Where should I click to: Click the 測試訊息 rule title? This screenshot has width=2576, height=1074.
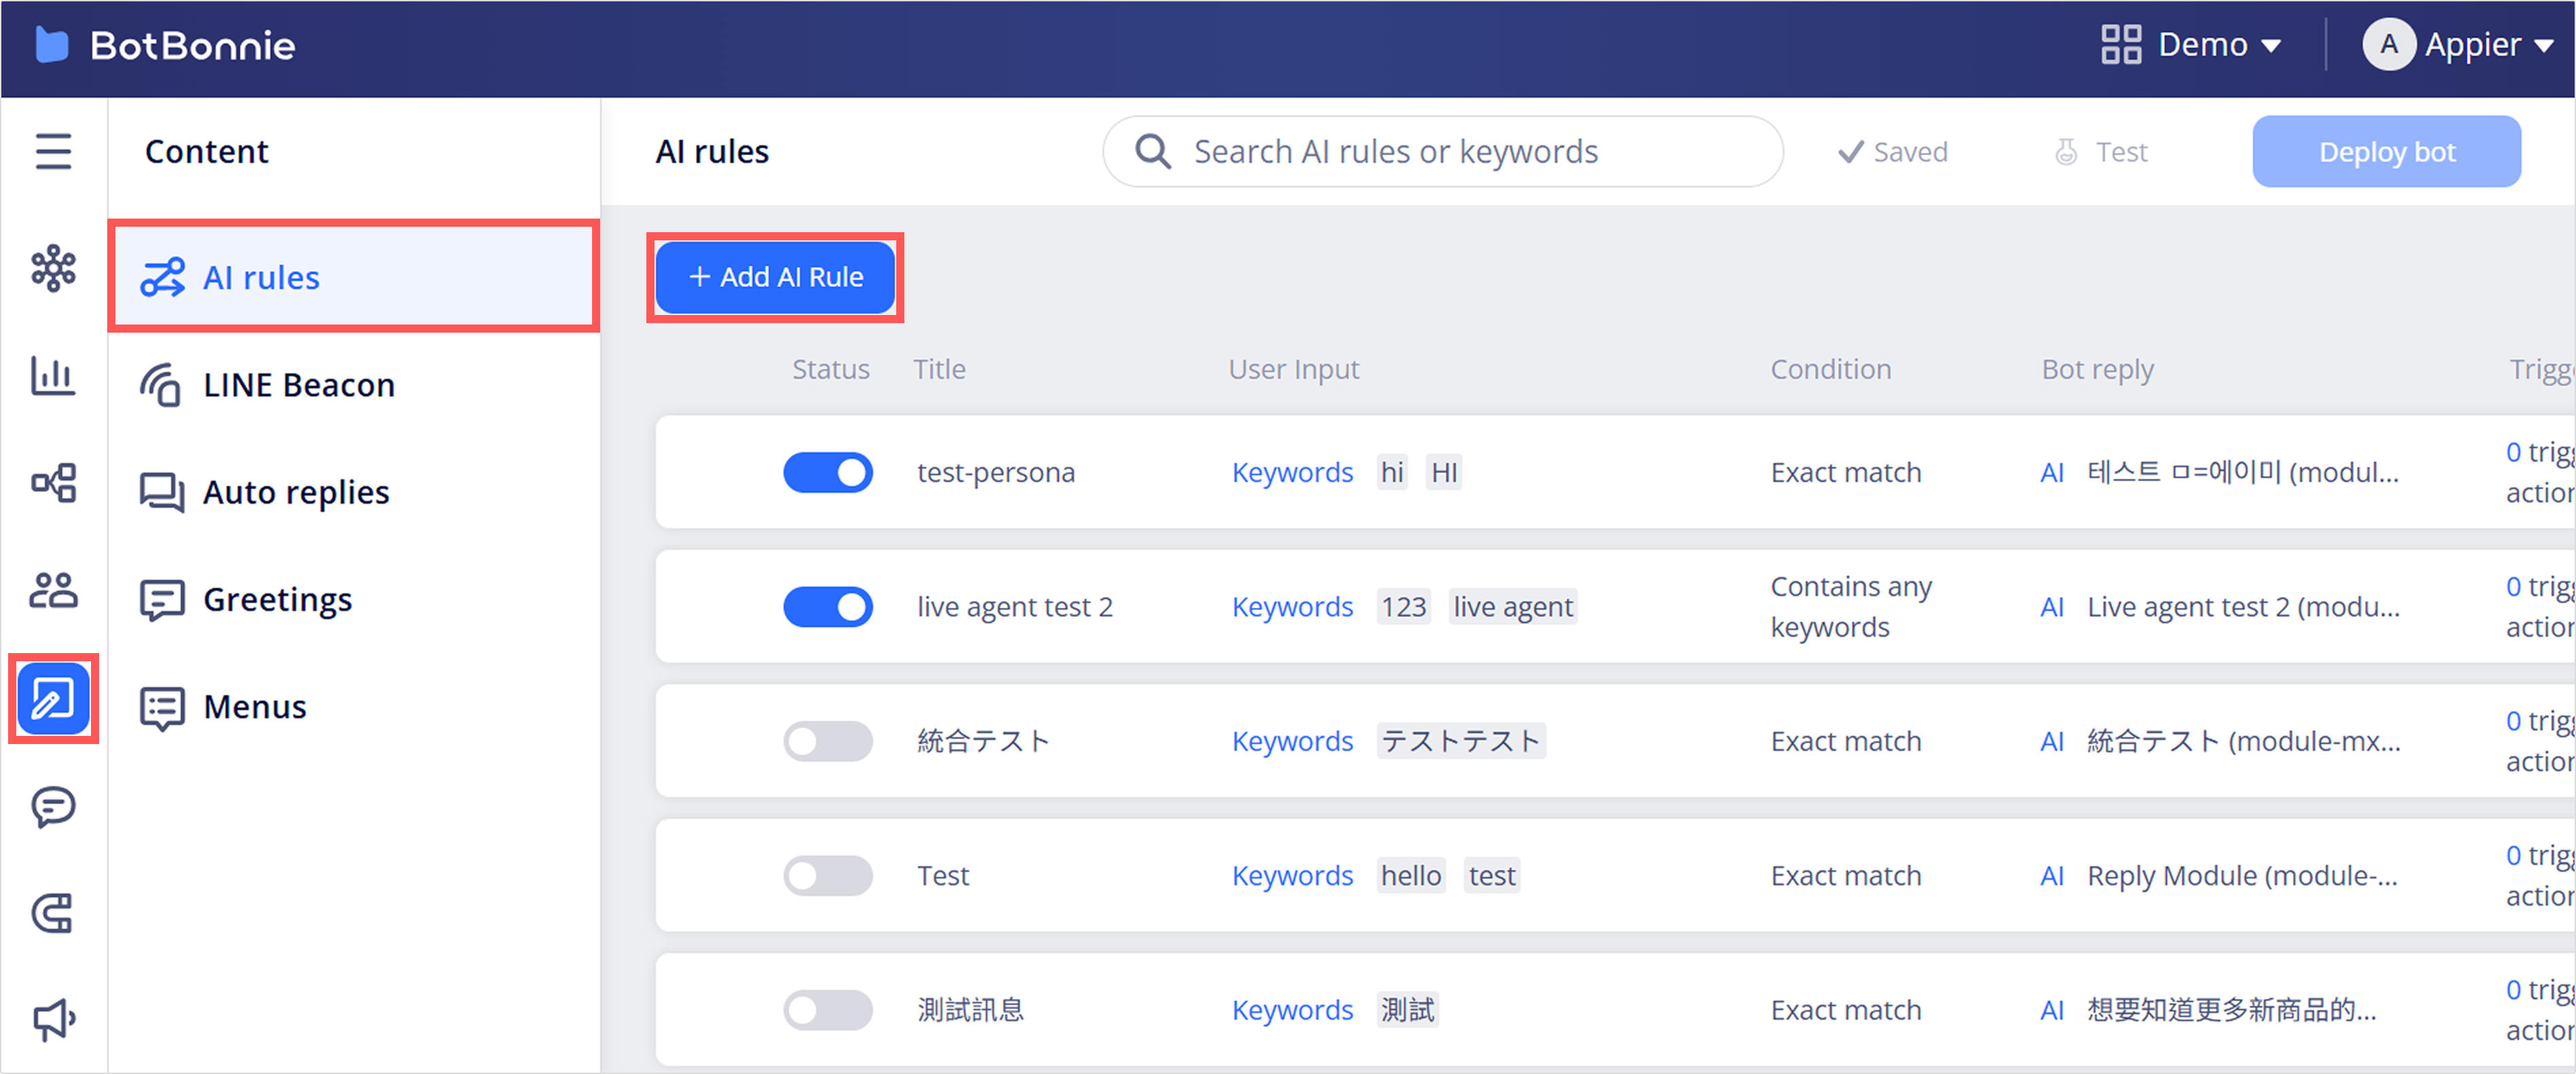point(970,1010)
